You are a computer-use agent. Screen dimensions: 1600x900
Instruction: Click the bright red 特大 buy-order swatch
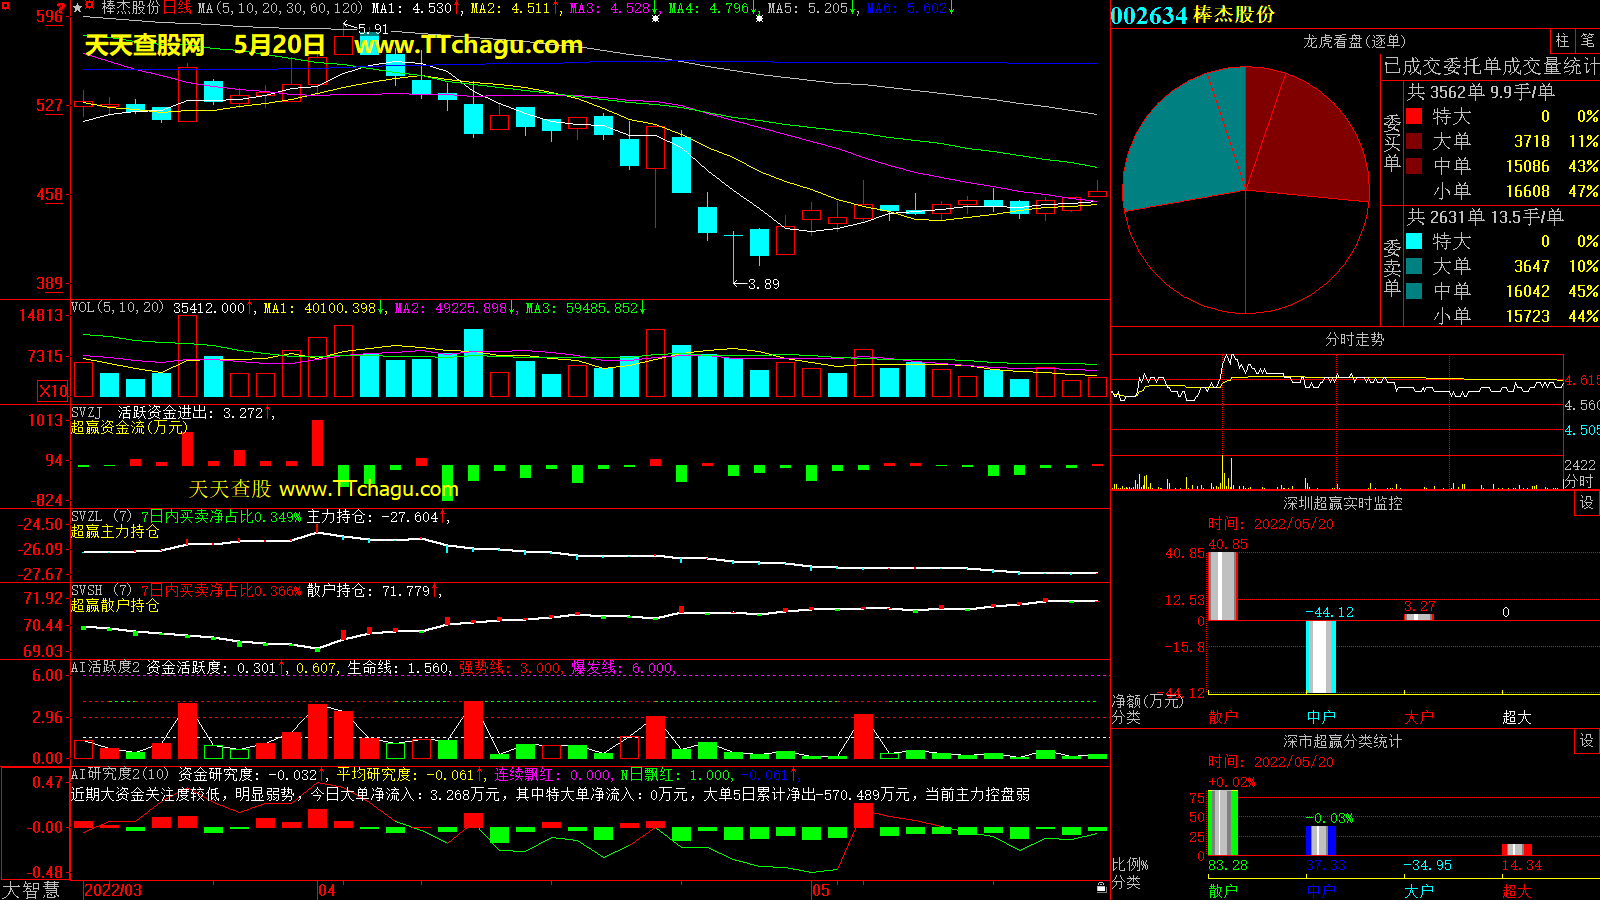coord(1414,116)
